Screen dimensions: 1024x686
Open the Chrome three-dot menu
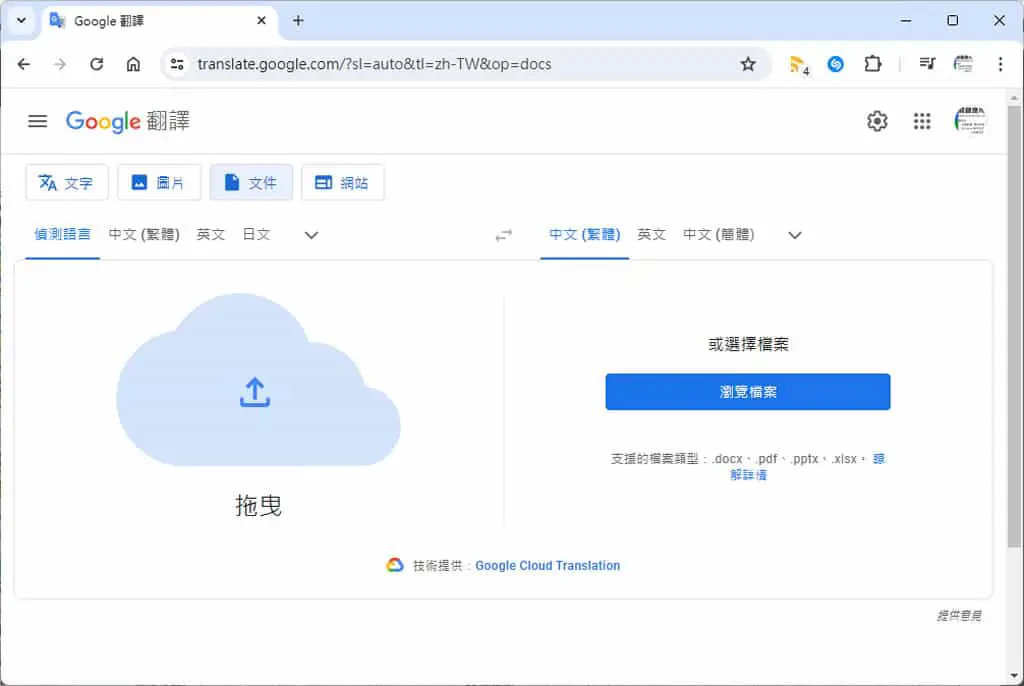(1000, 64)
